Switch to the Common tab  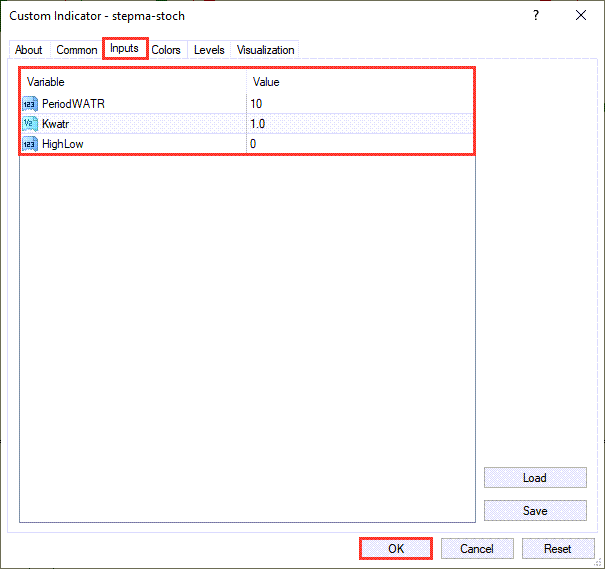point(77,50)
